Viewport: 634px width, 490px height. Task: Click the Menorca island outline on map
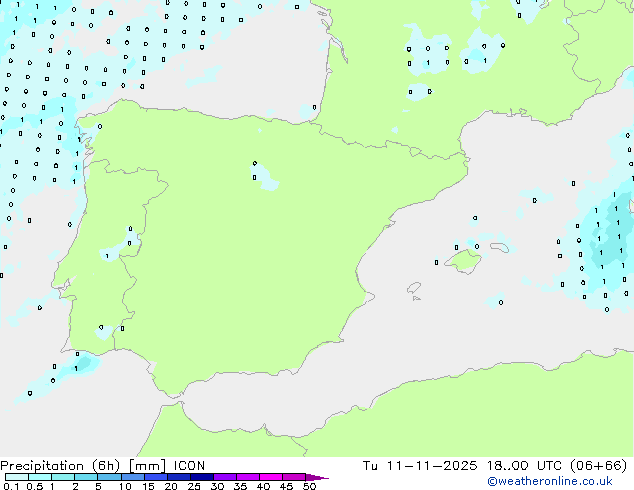(500, 247)
